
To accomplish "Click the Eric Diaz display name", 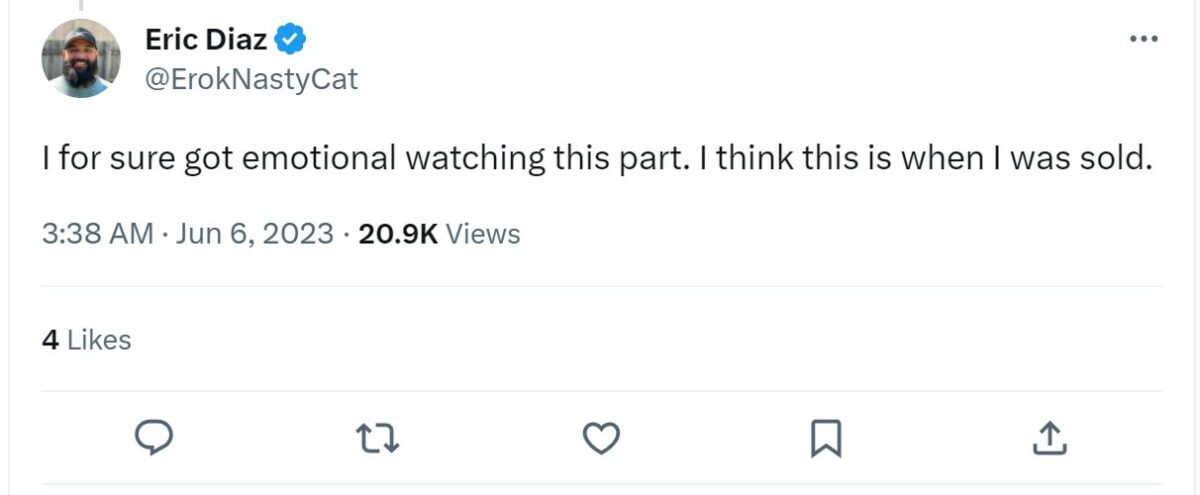I will tap(206, 40).
